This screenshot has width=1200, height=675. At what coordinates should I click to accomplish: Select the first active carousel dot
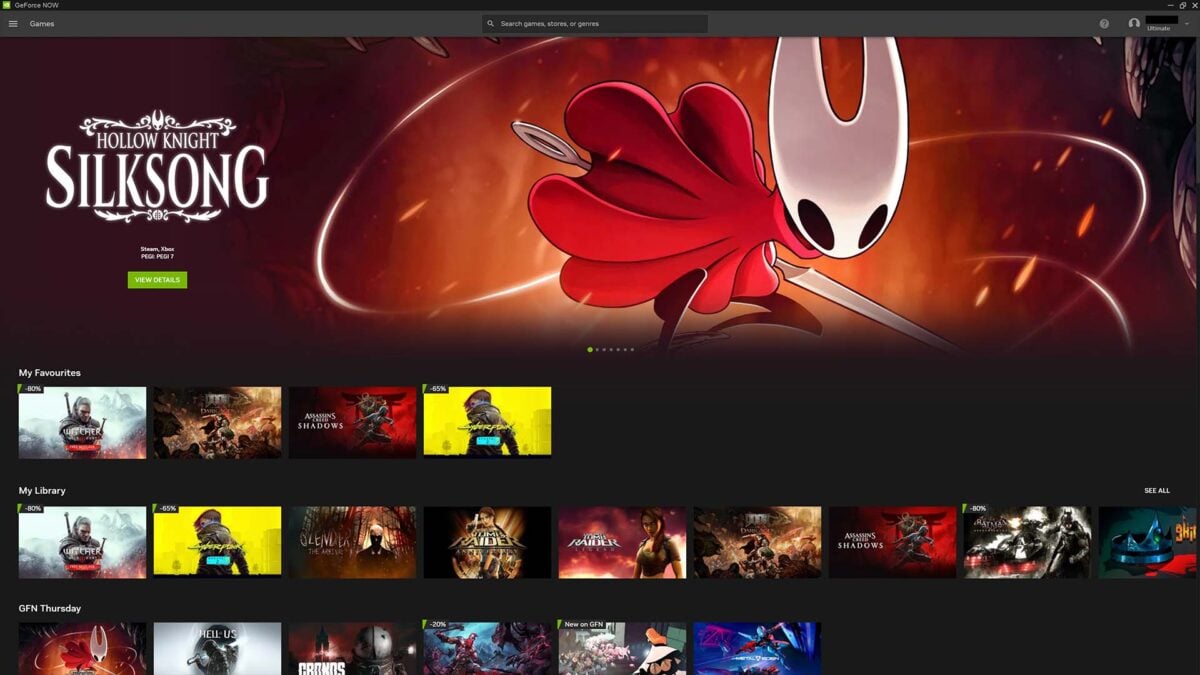(x=590, y=350)
